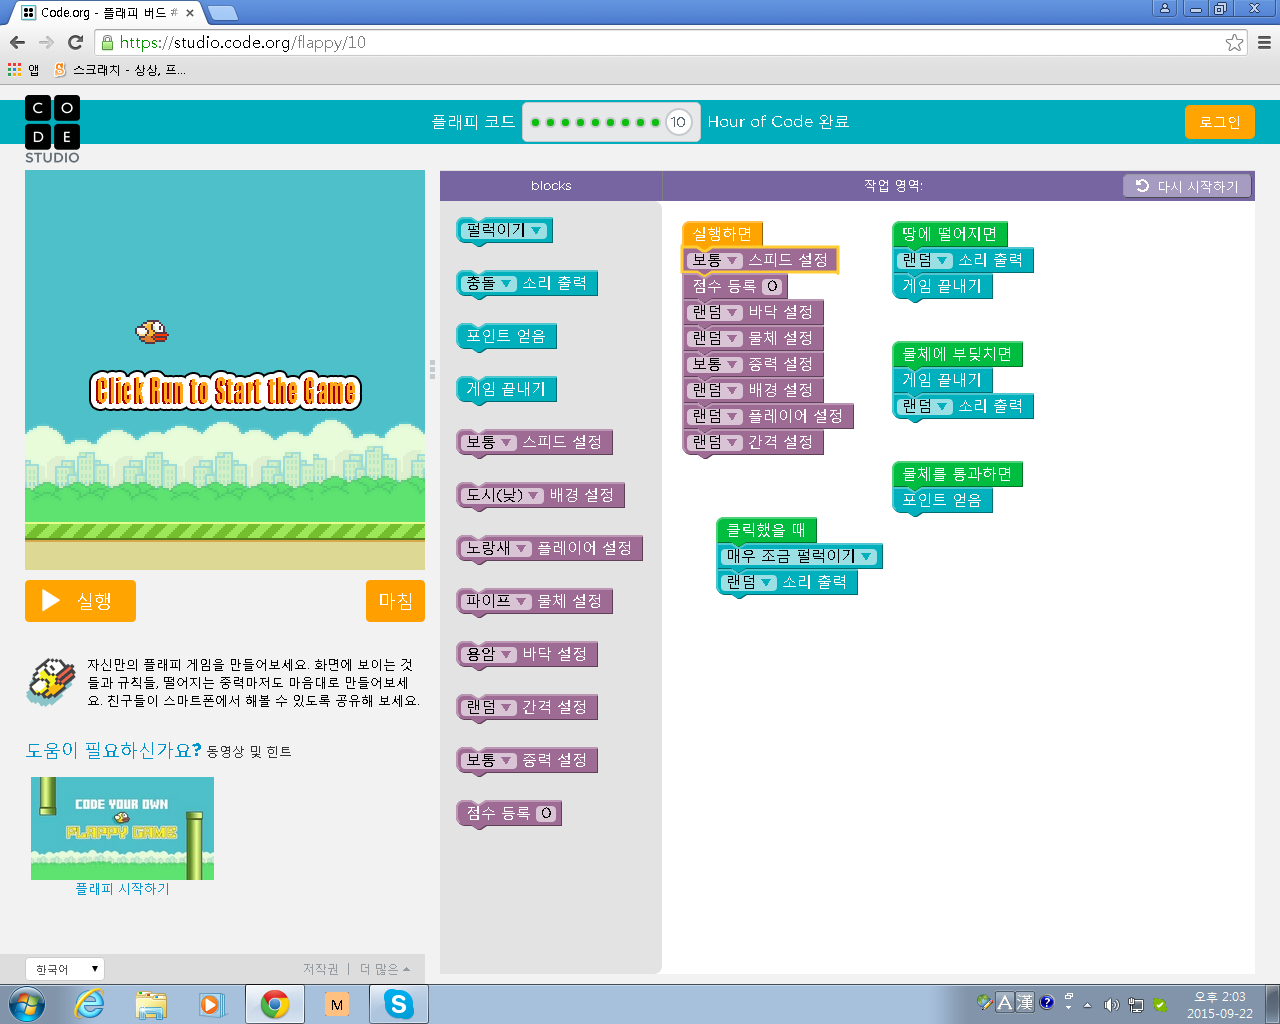The width and height of the screenshot is (1280, 1024).
Task: Click the first green progress dot
Action: coord(536,122)
